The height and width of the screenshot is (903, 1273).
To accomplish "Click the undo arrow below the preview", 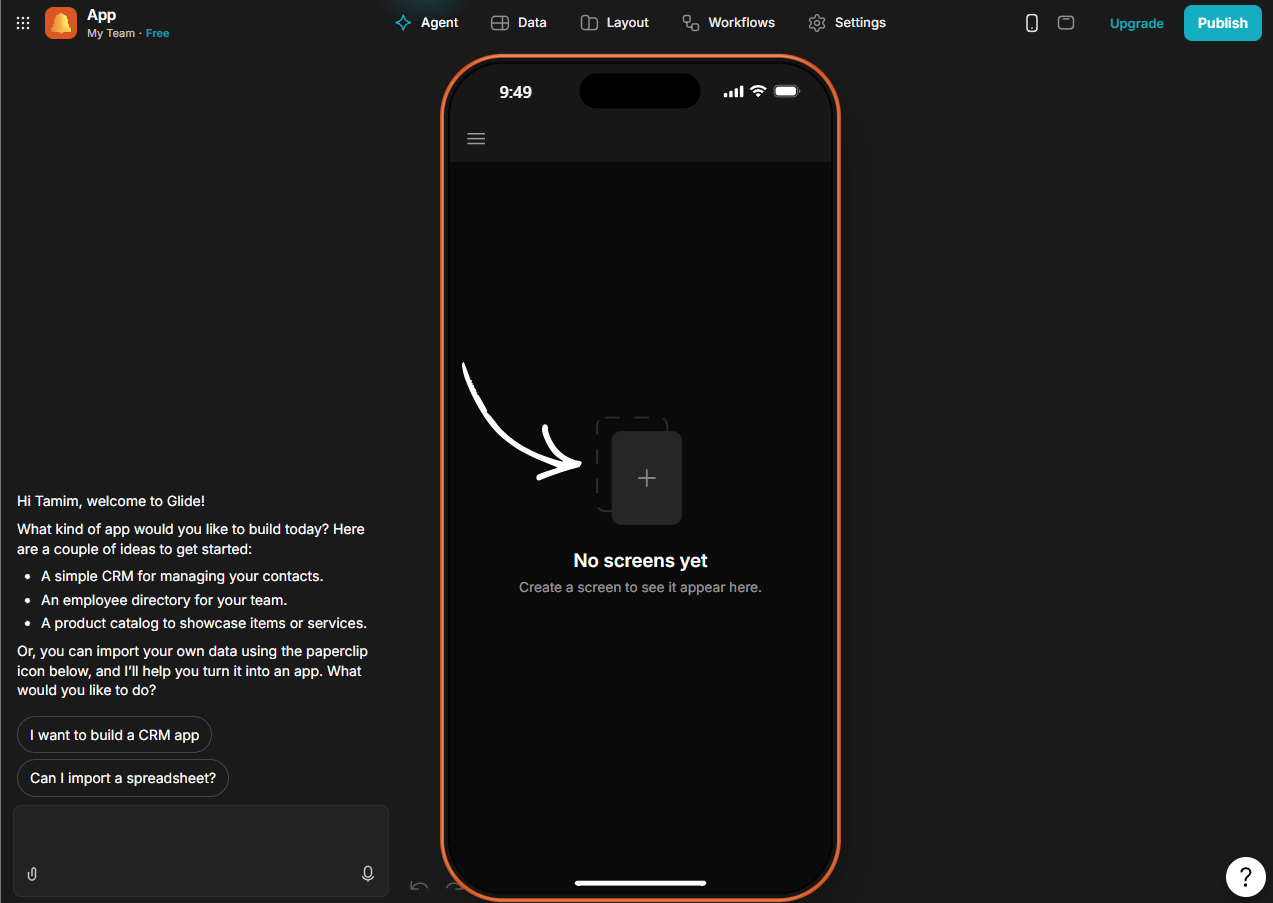I will 419,886.
